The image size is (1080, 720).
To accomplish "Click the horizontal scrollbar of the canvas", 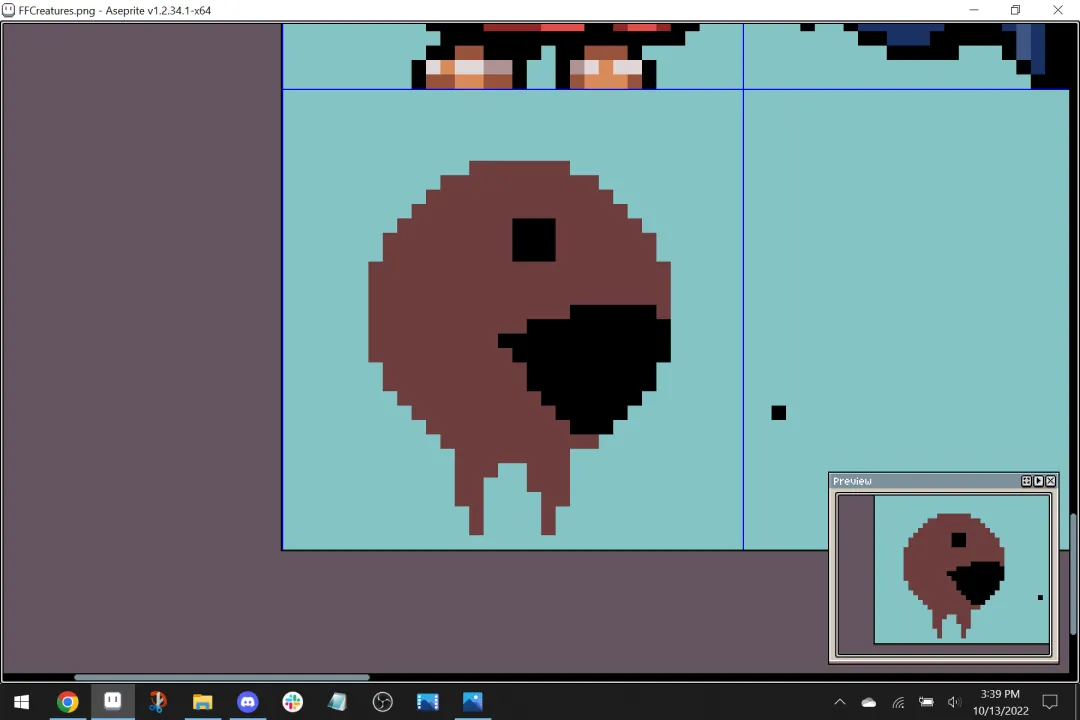I will click(222, 677).
